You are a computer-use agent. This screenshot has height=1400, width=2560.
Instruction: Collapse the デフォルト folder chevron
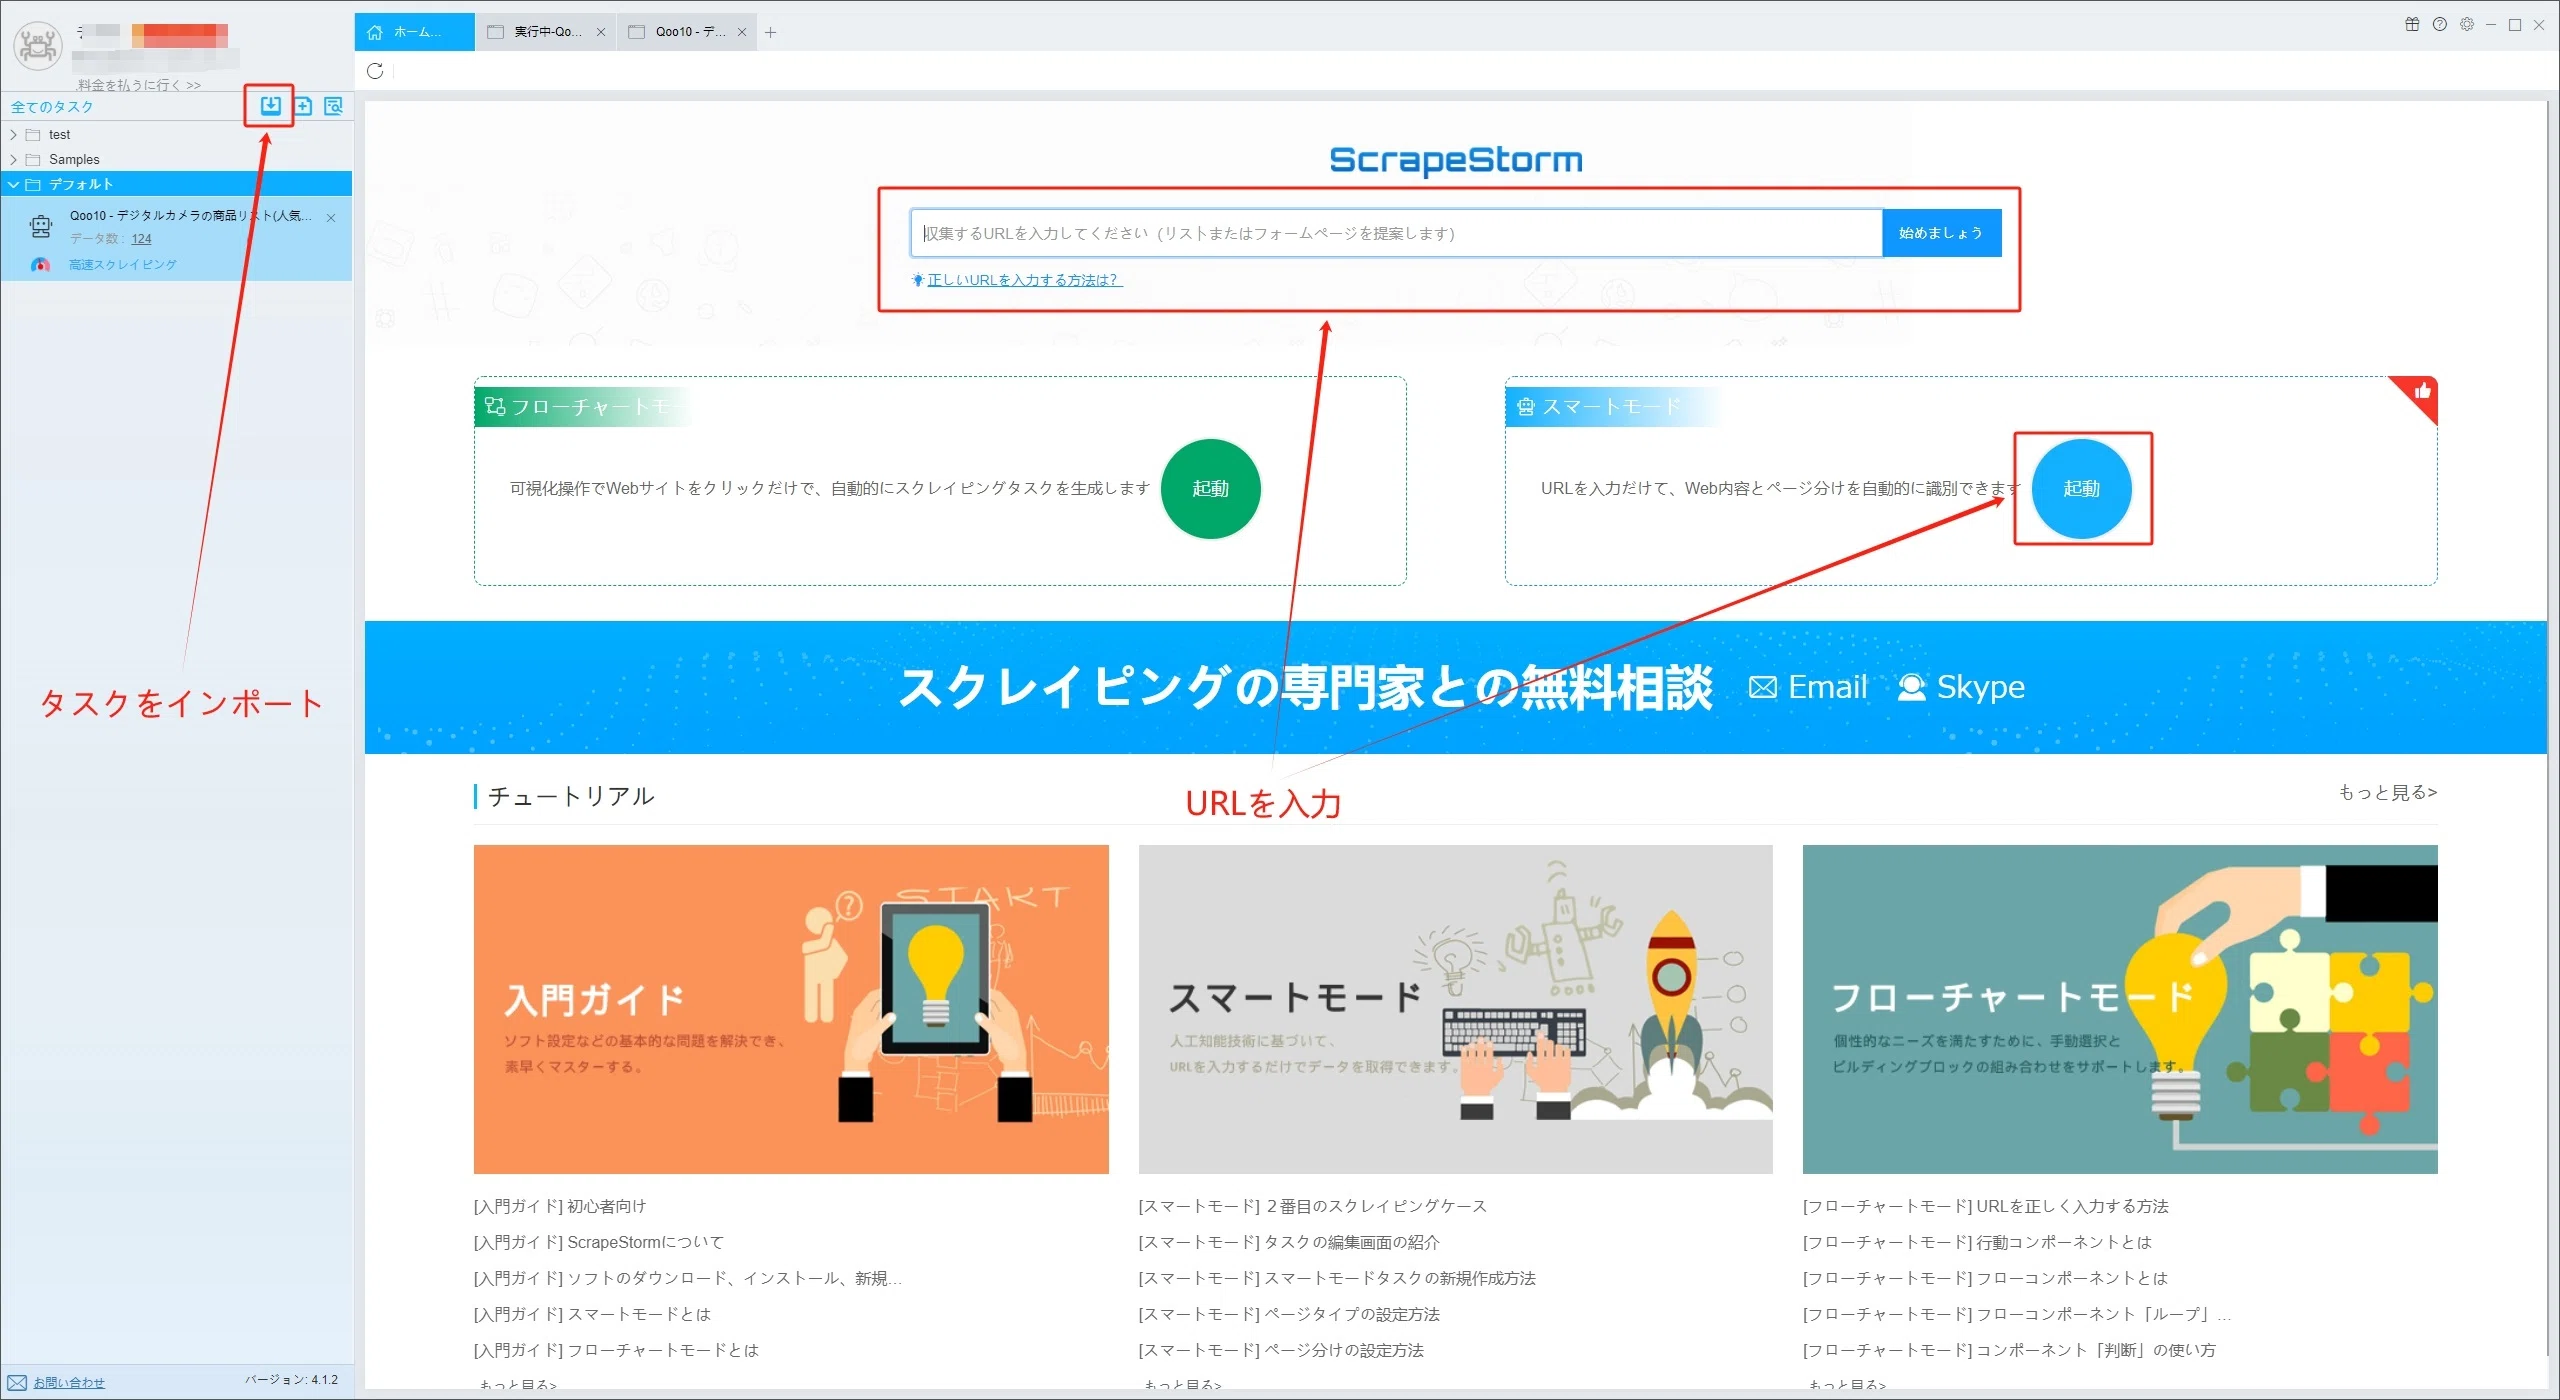pos(13,185)
